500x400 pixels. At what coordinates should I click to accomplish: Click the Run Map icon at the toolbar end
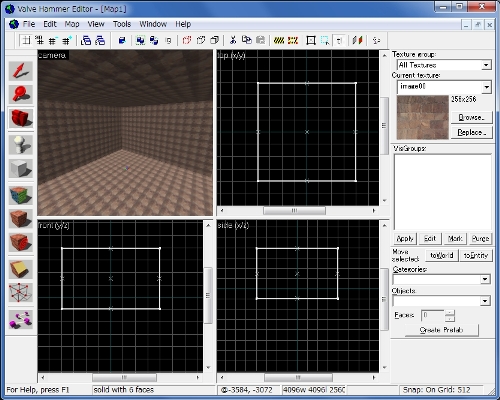pyautogui.click(x=377, y=41)
